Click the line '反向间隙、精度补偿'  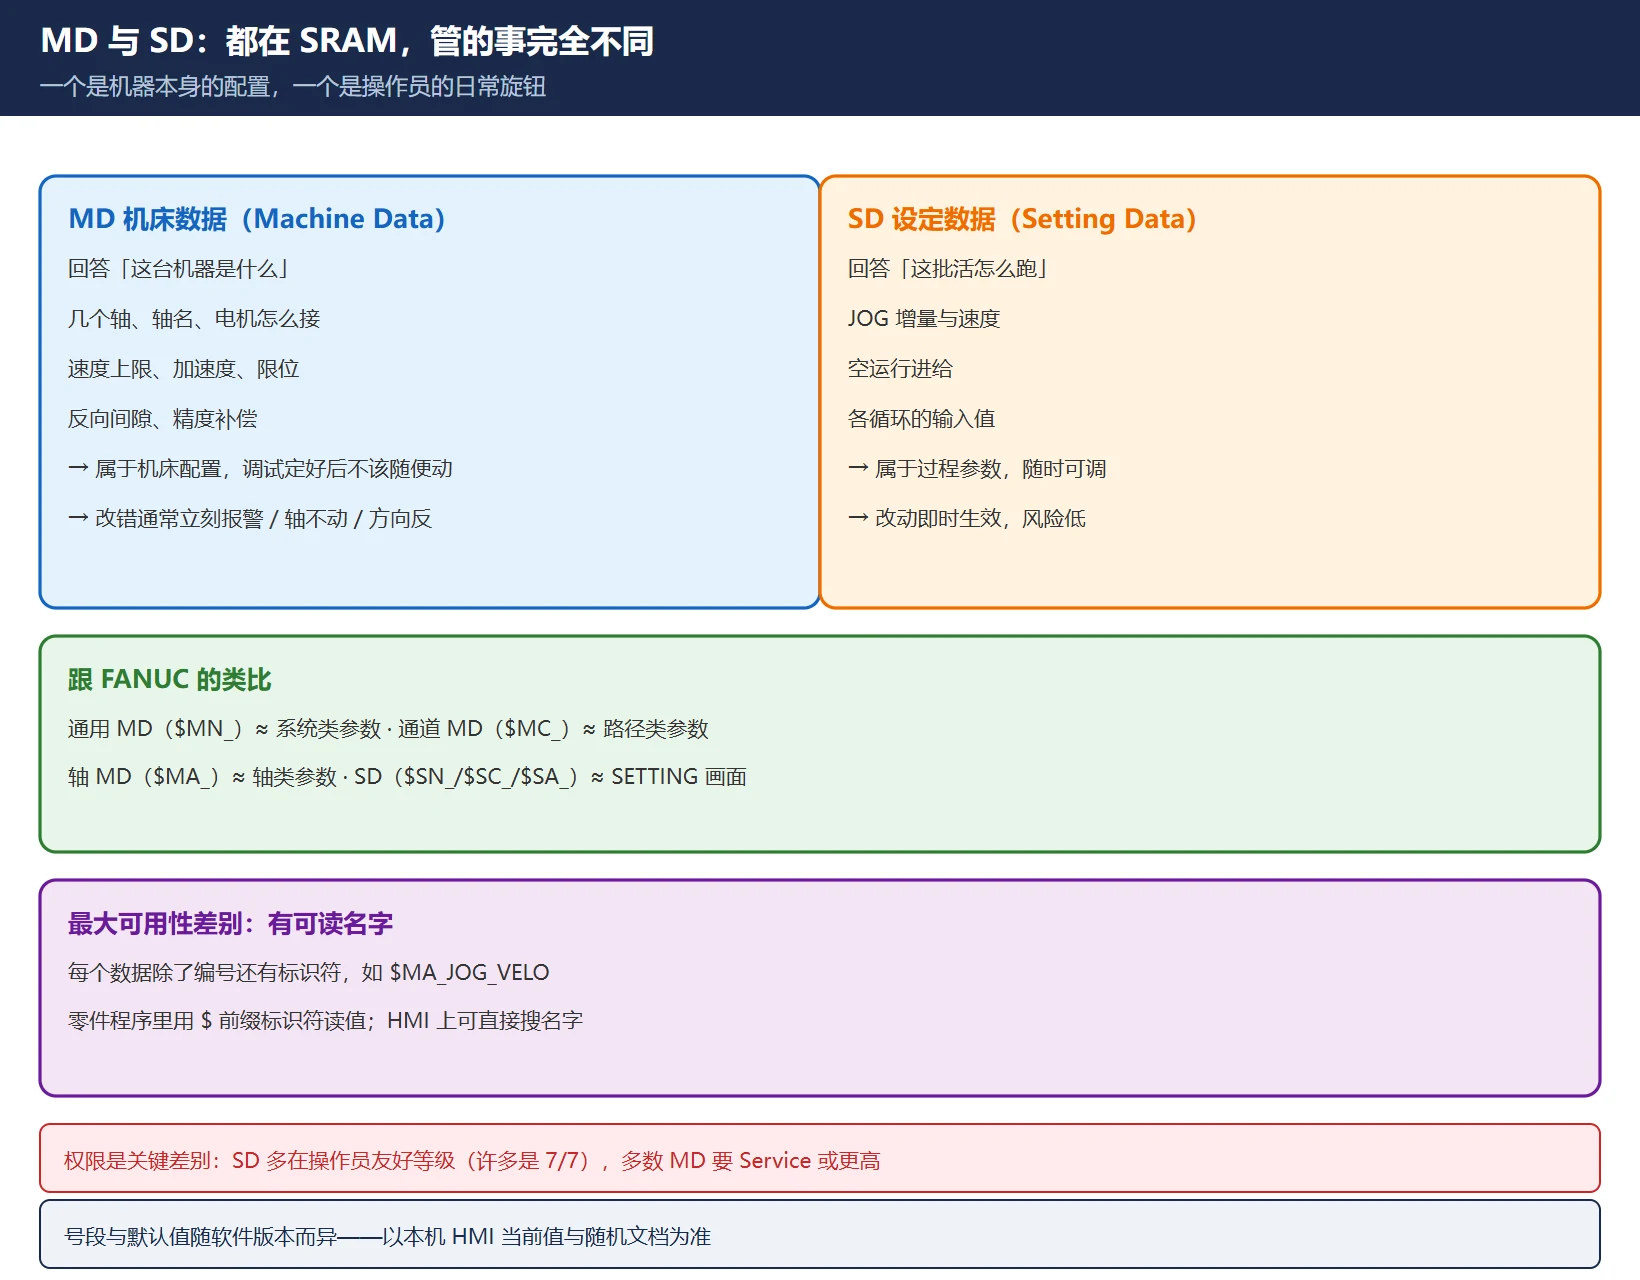pos(163,419)
